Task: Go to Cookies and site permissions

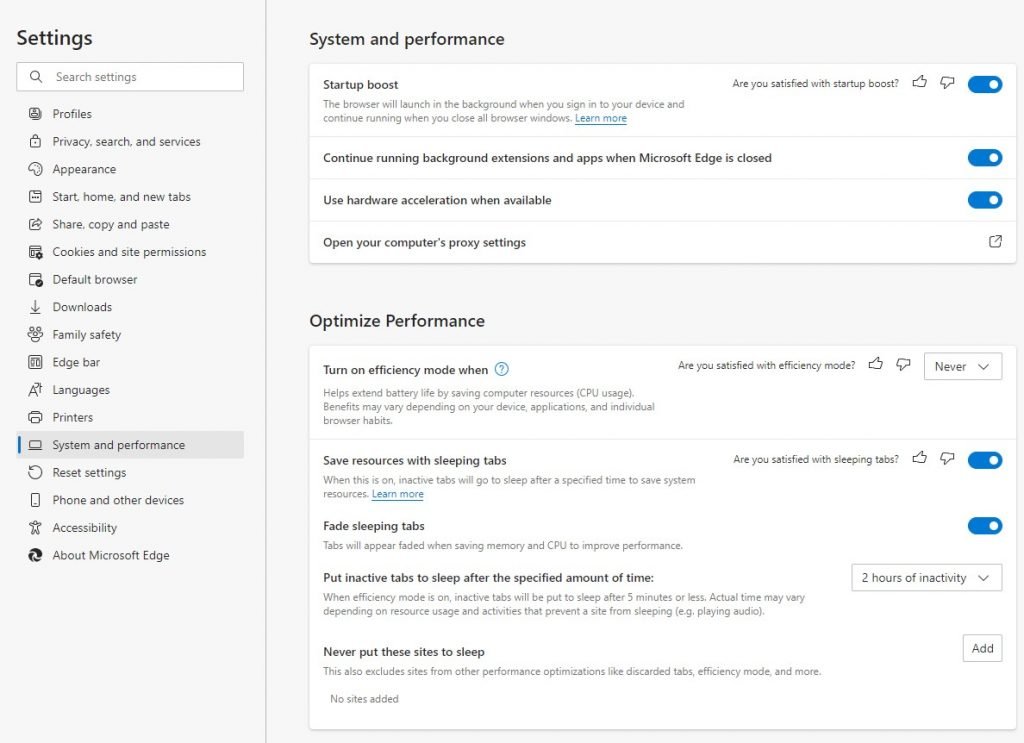Action: click(131, 252)
